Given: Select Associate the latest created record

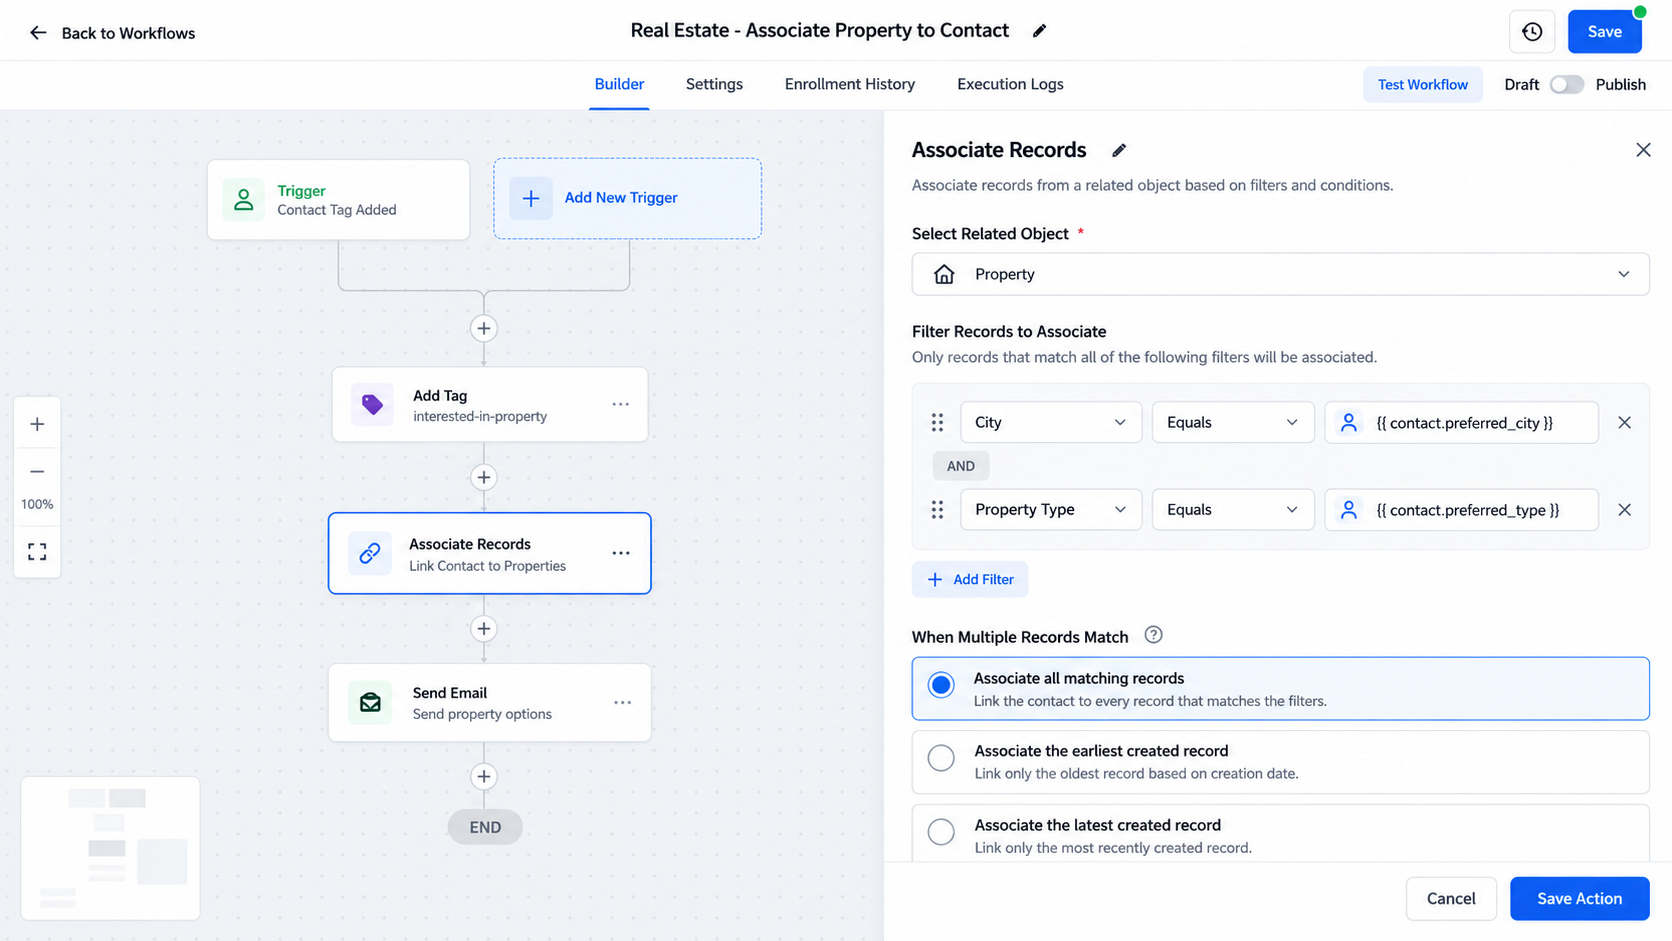Looking at the screenshot, I should tap(1280, 834).
